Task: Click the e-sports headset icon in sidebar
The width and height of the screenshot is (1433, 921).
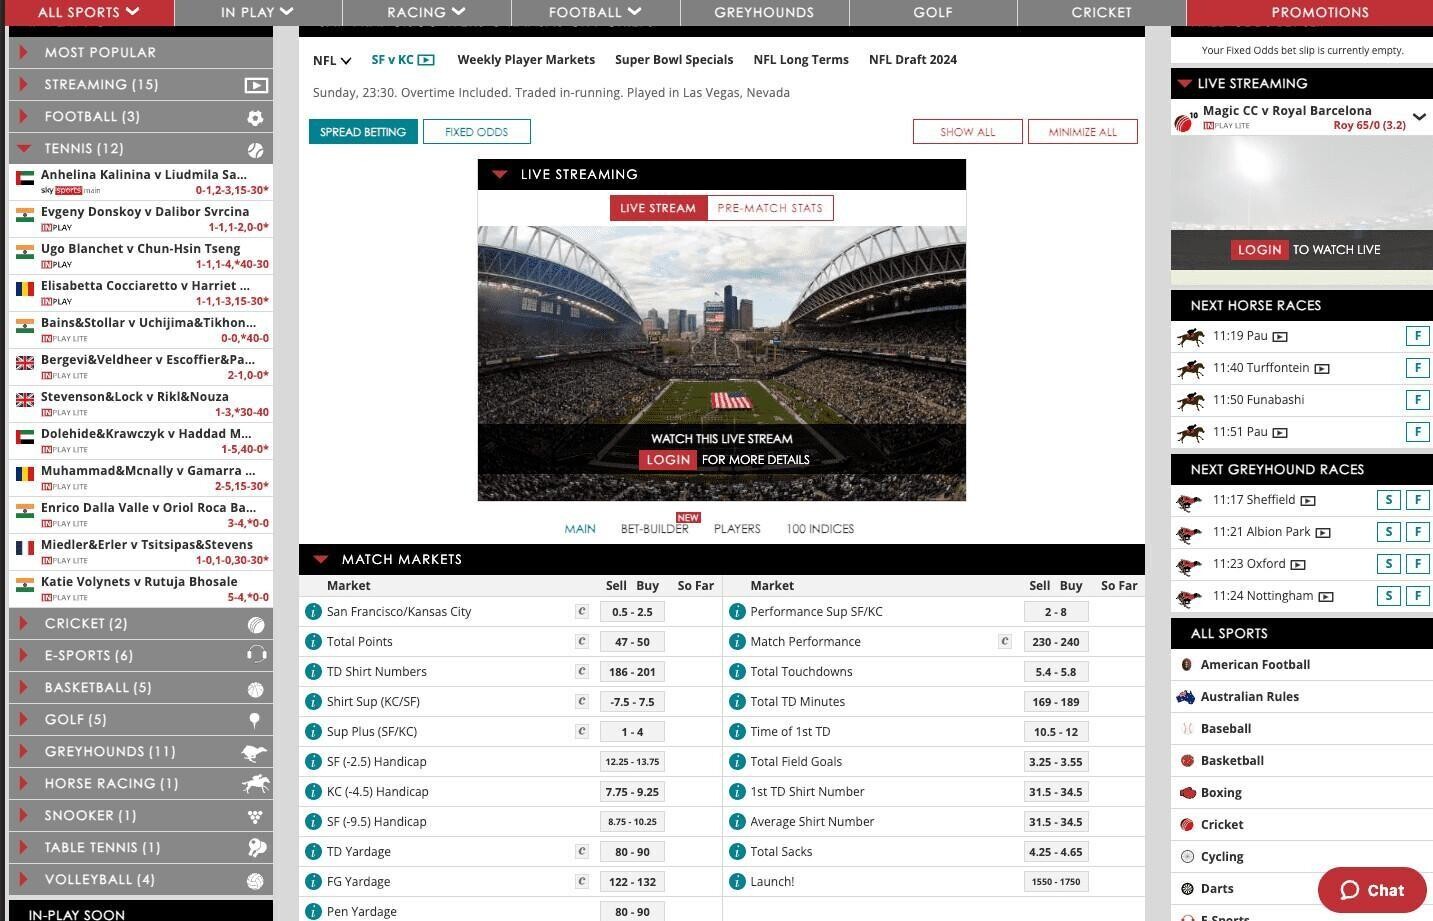Action: pyautogui.click(x=256, y=655)
